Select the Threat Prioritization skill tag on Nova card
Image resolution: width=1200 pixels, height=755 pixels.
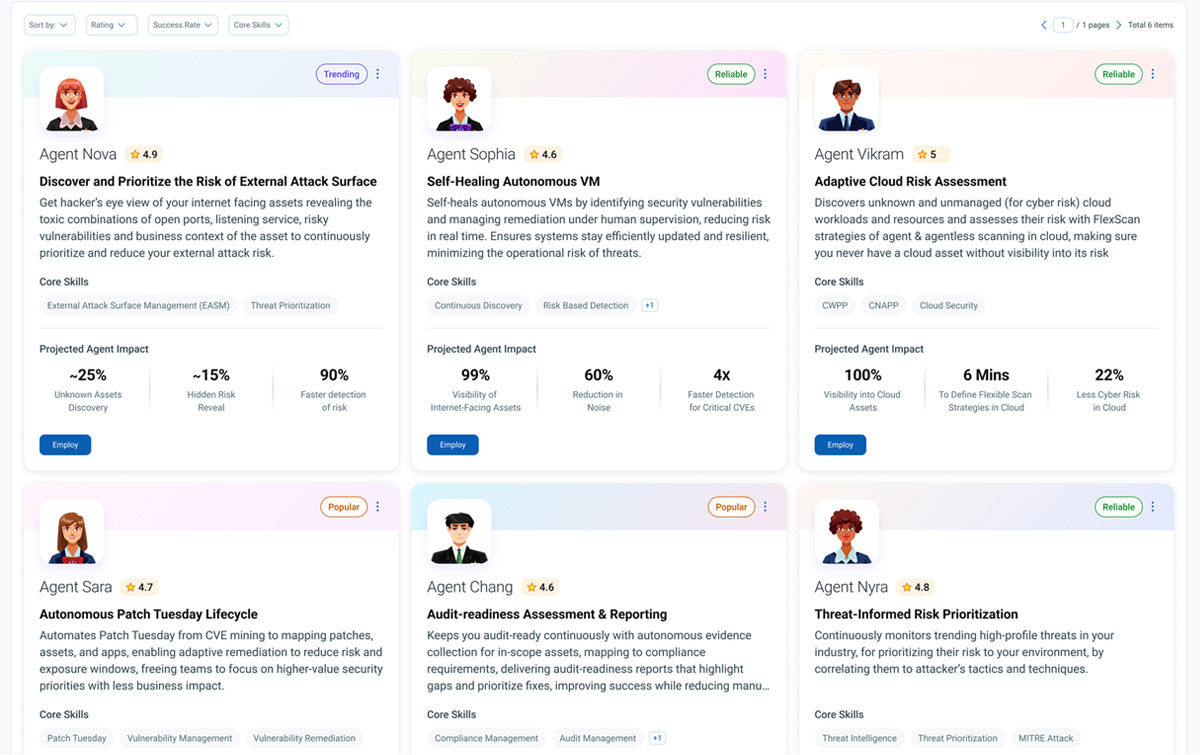click(x=290, y=306)
